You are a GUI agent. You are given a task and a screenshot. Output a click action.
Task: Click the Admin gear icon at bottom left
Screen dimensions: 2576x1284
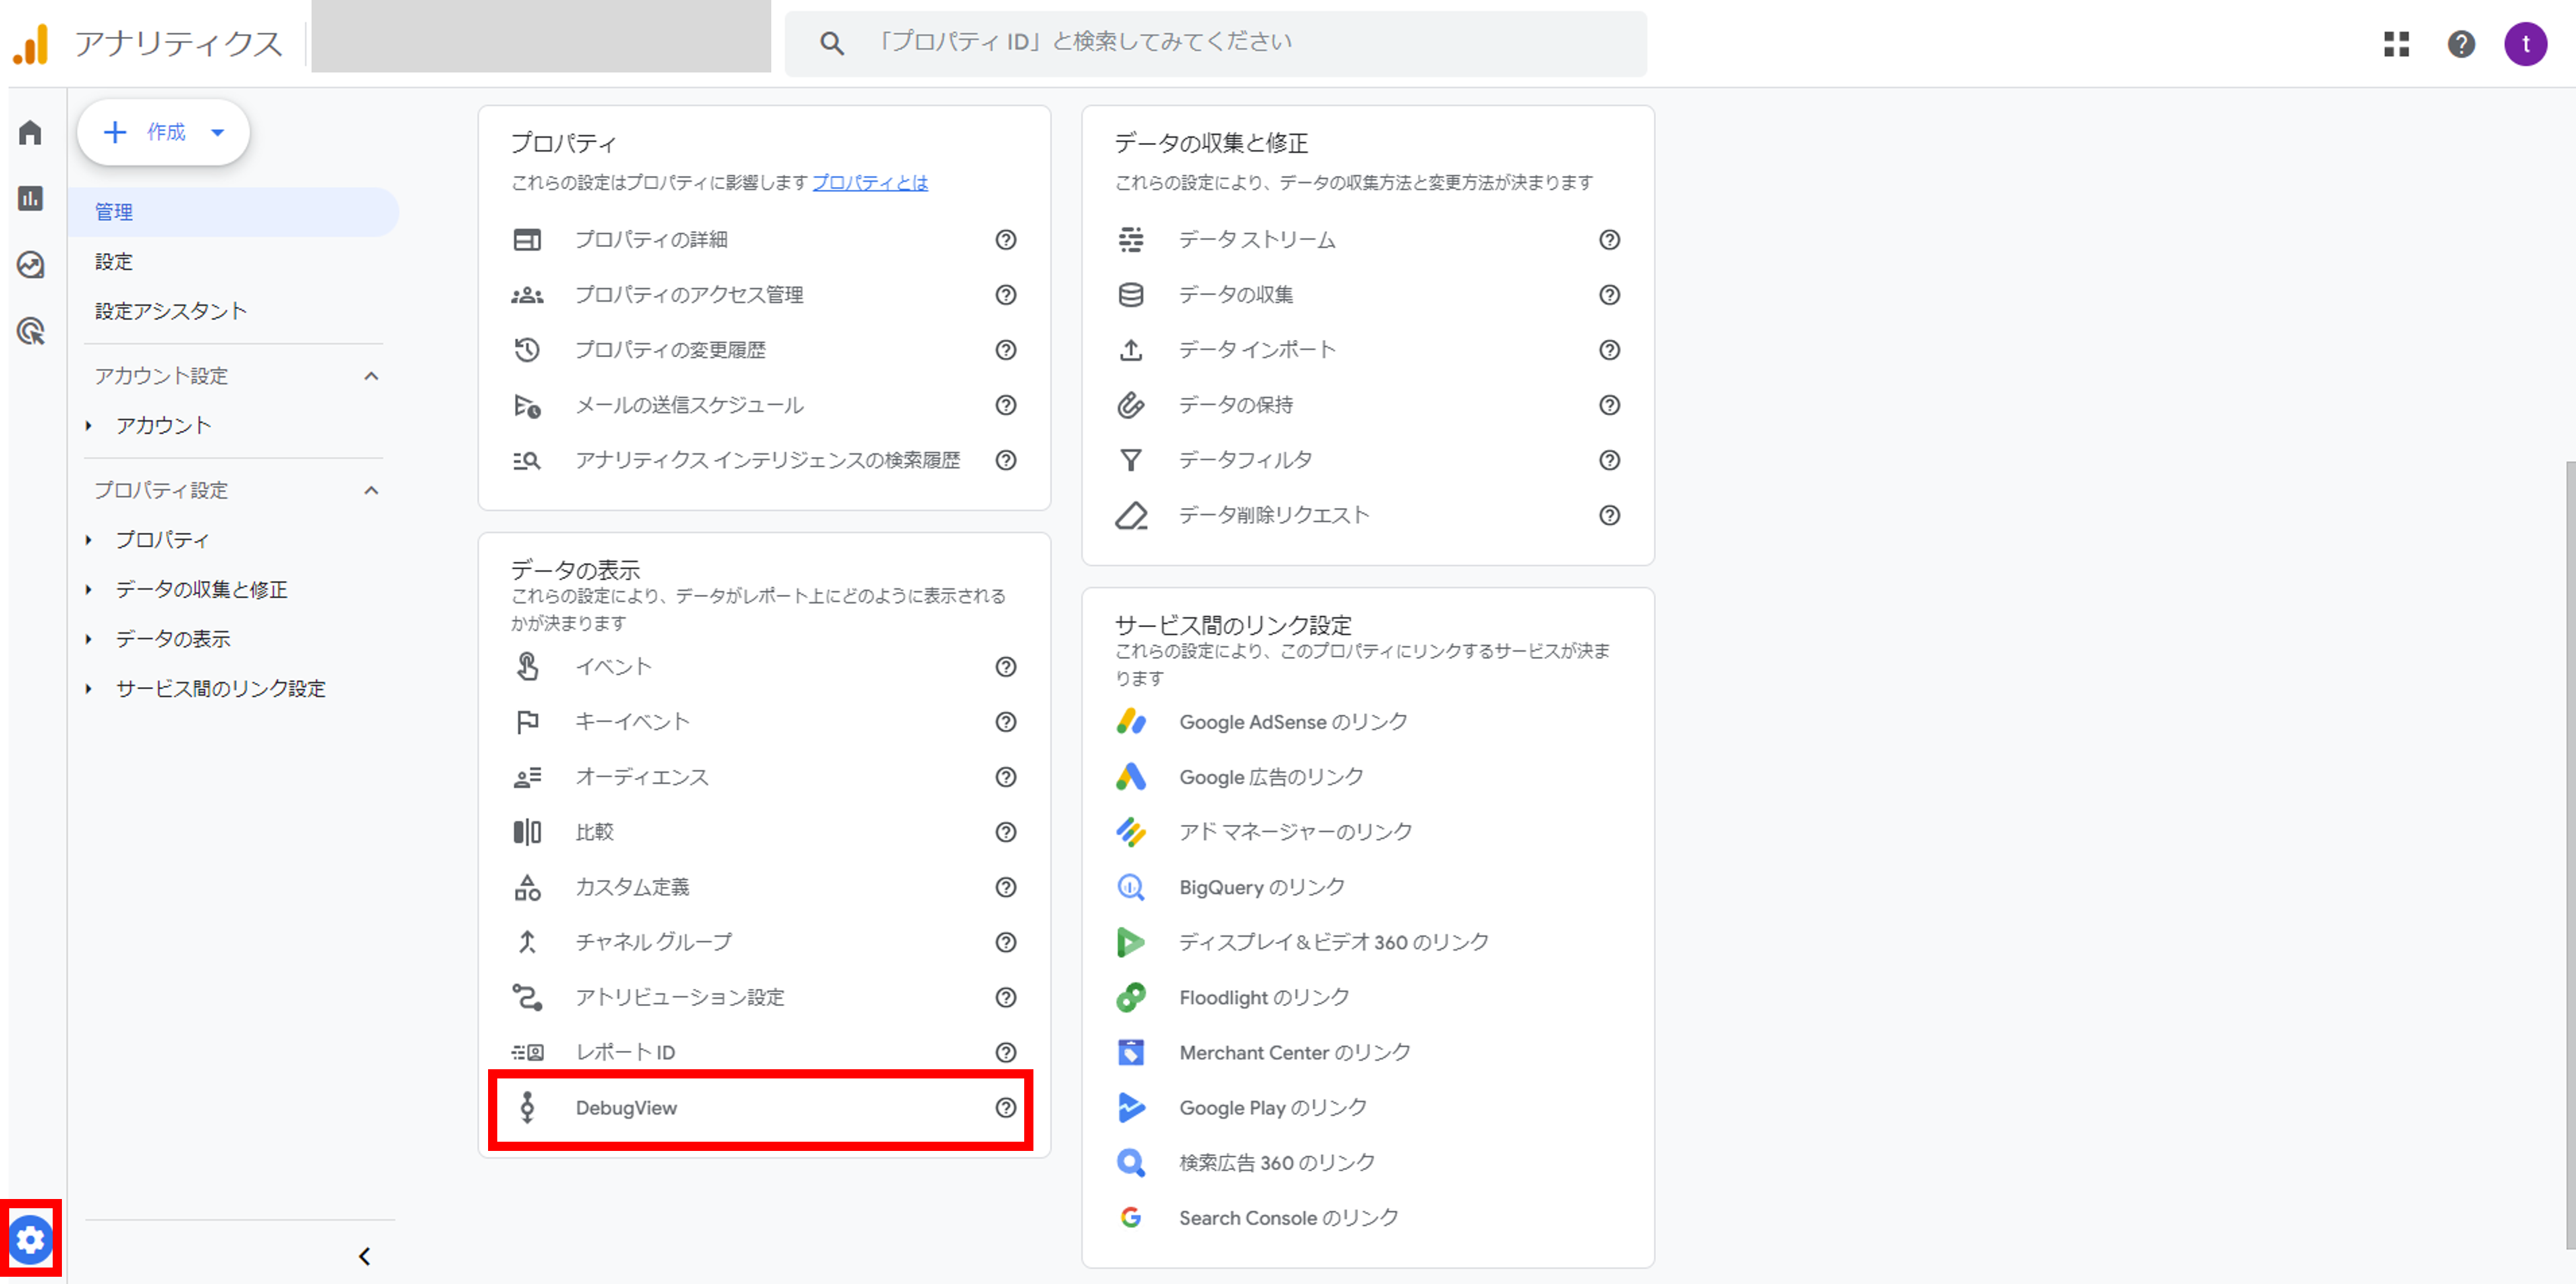pyautogui.click(x=31, y=1239)
